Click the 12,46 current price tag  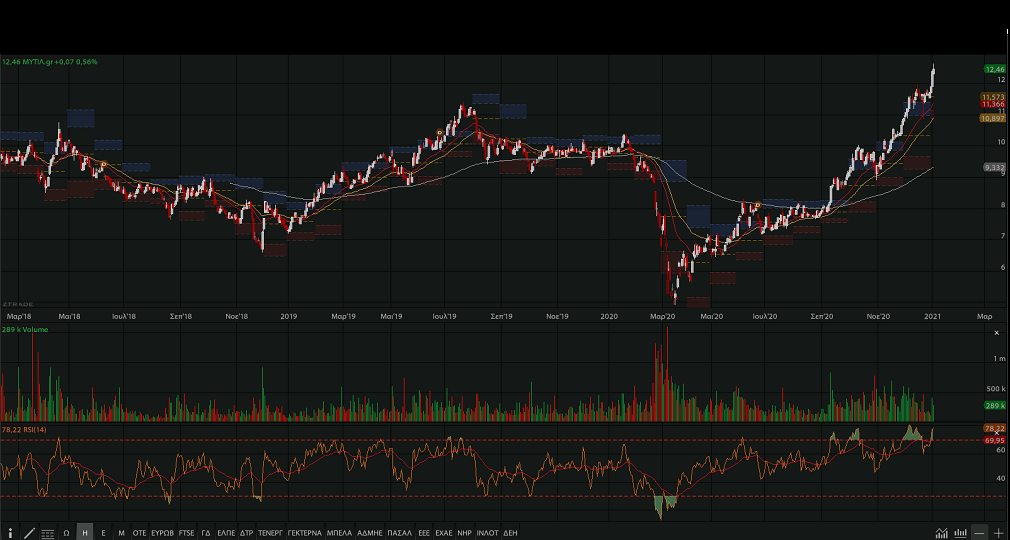(x=994, y=69)
